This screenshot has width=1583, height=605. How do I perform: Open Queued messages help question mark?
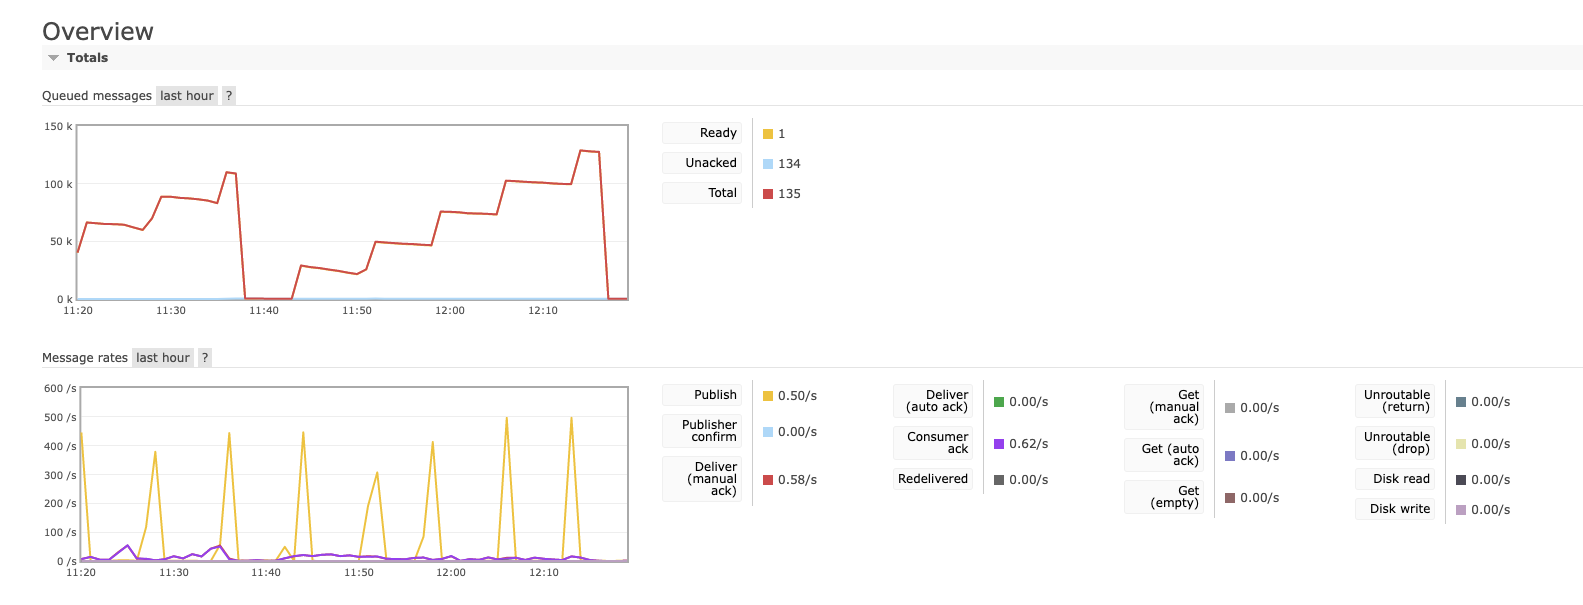pos(229,96)
